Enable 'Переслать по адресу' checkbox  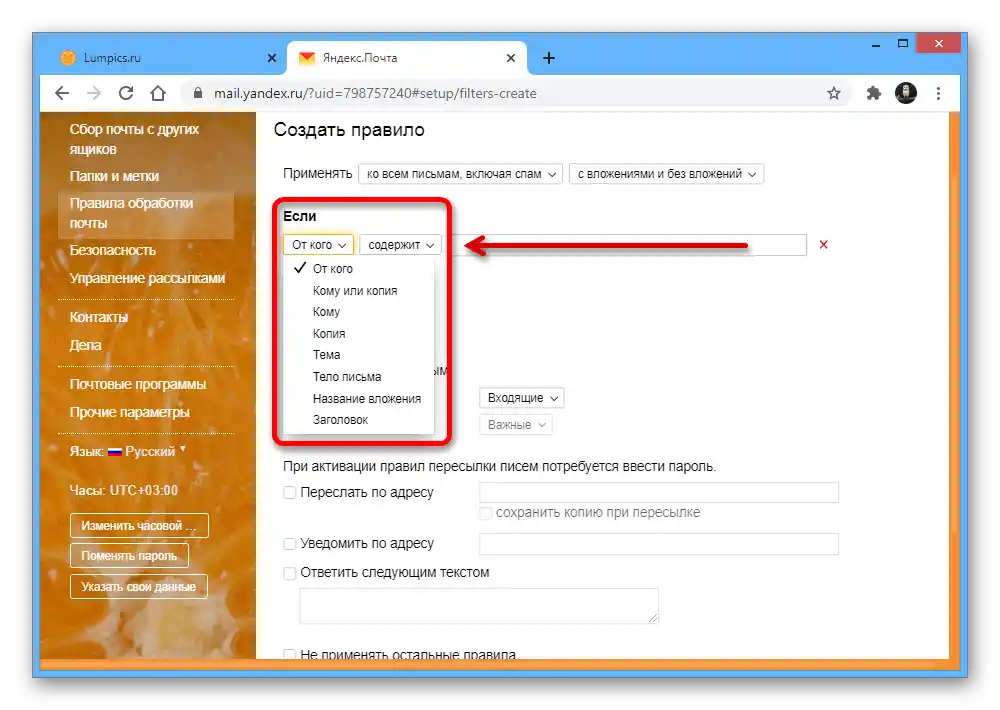coord(290,492)
